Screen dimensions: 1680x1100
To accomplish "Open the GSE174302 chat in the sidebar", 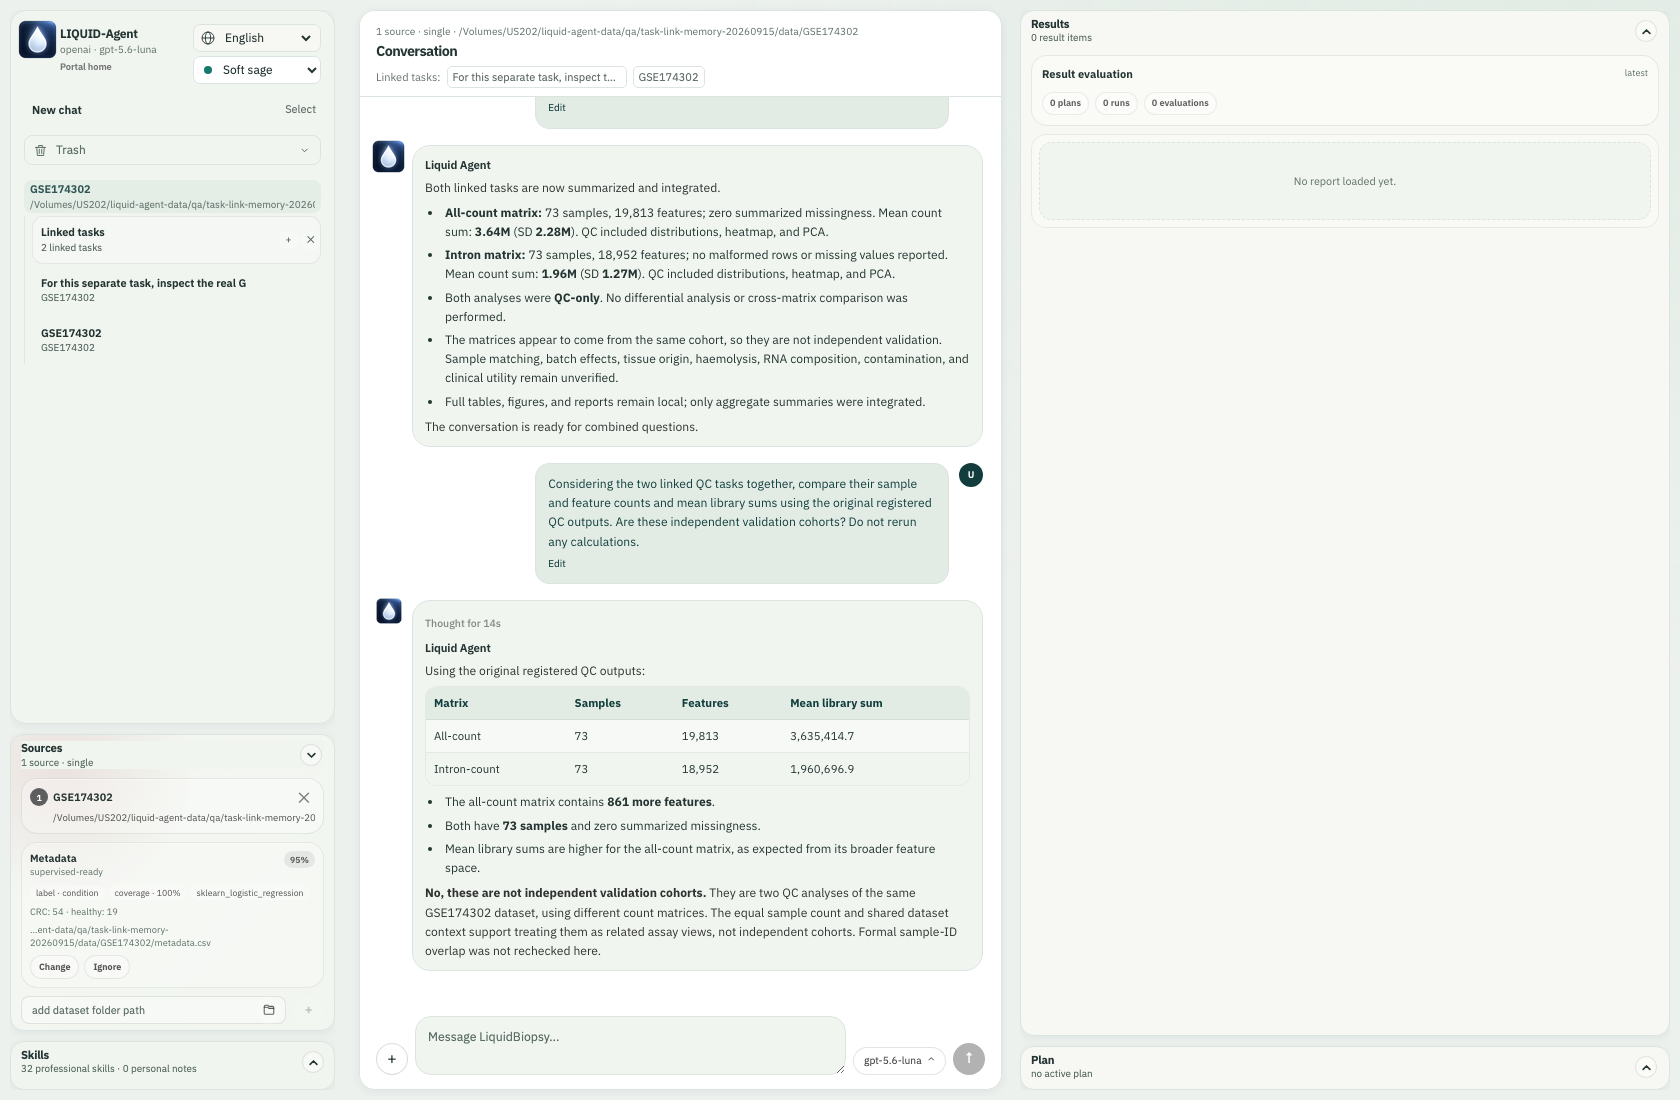I will click(172, 196).
